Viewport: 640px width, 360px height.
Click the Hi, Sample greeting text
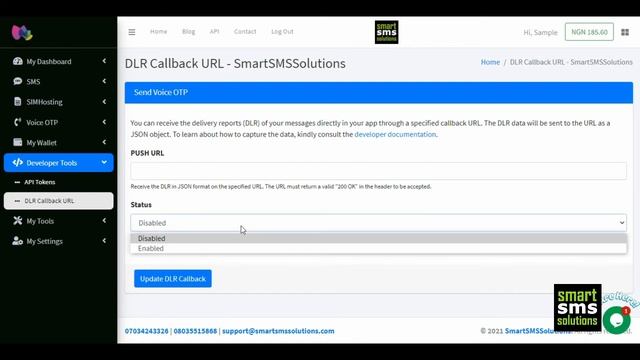click(540, 32)
